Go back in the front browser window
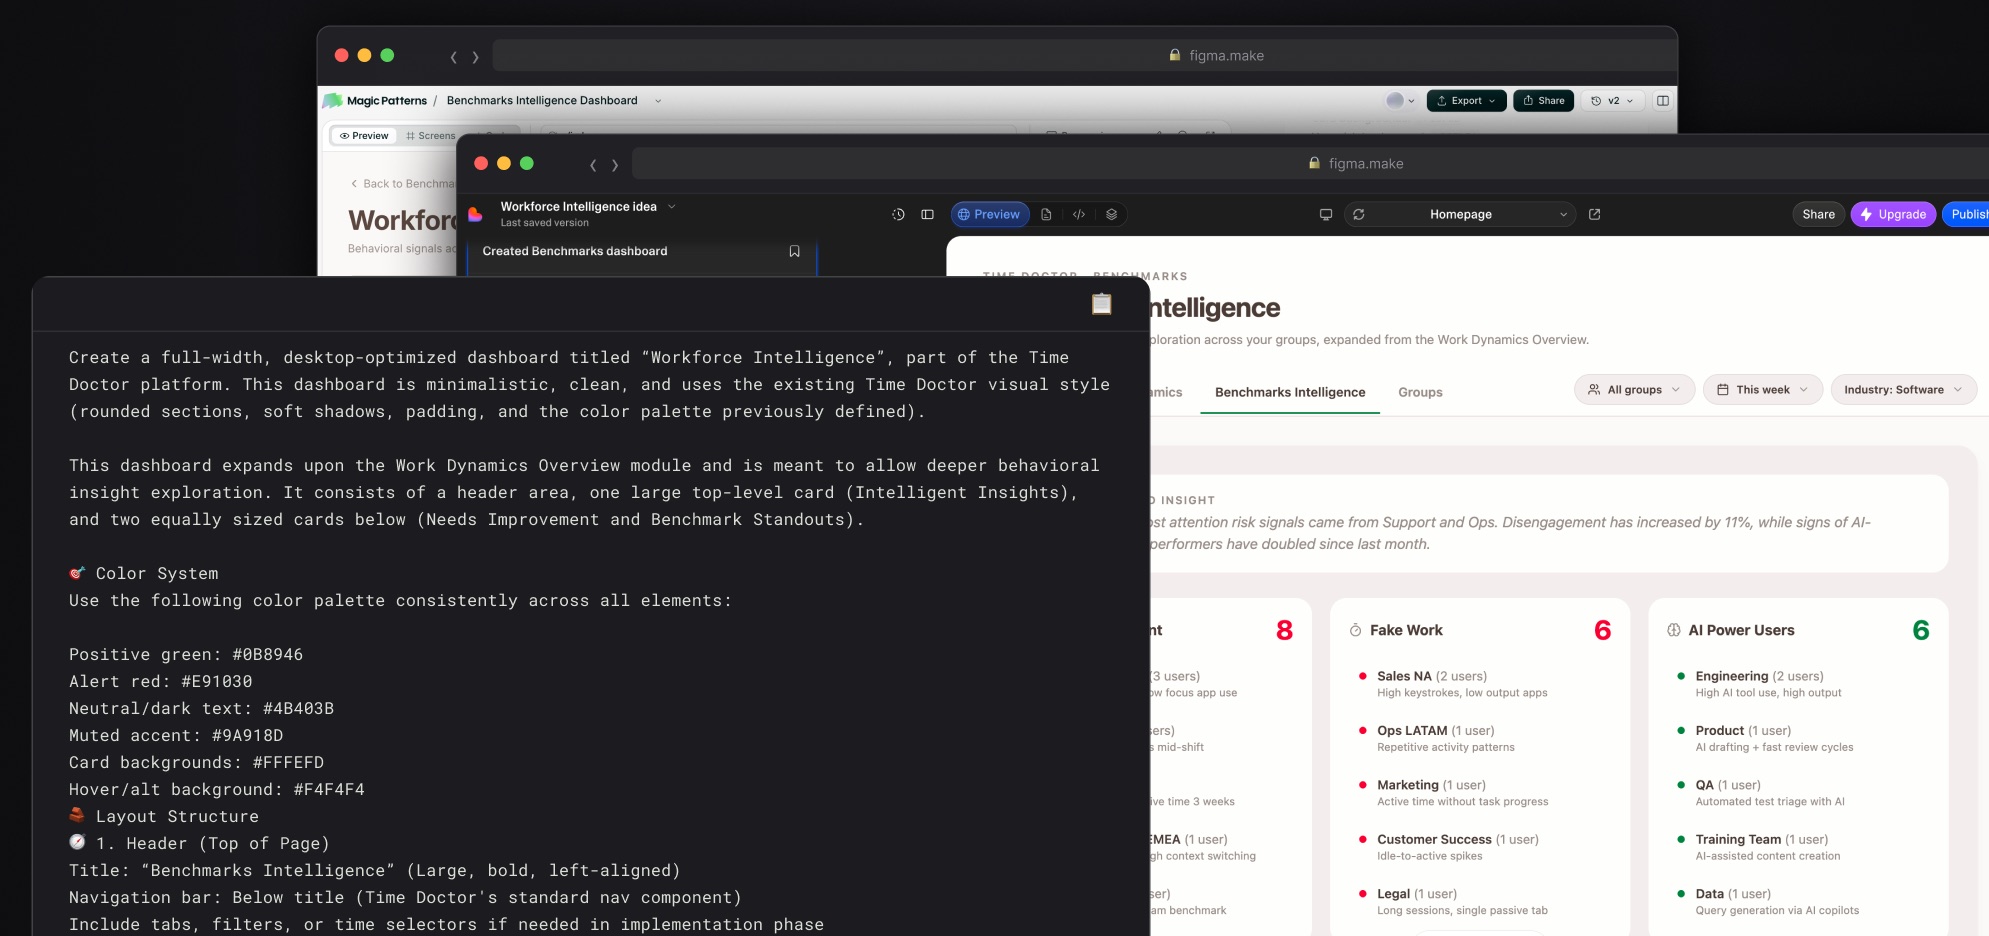1989x936 pixels. coord(593,165)
